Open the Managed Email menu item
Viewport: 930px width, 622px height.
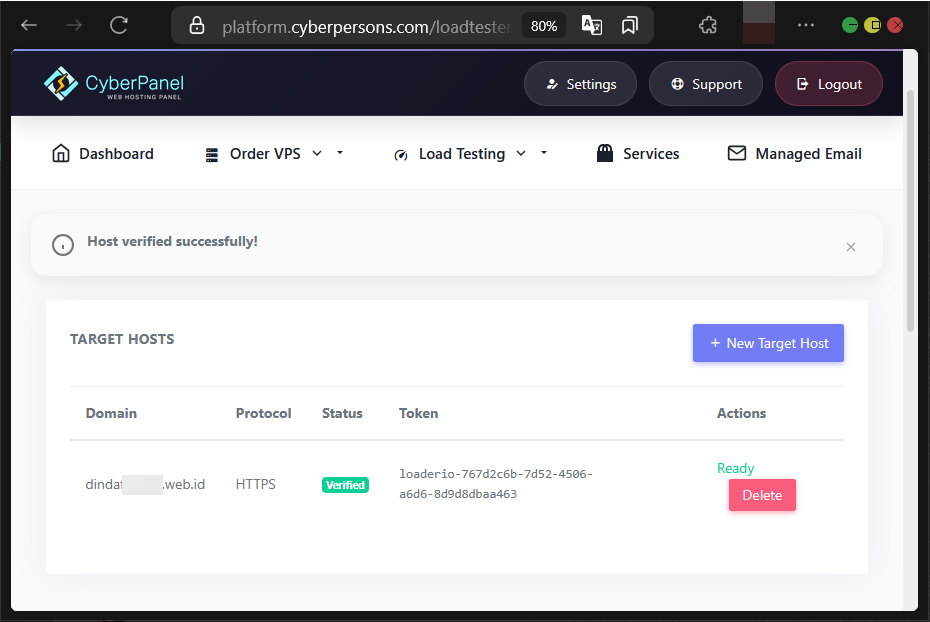coord(794,154)
